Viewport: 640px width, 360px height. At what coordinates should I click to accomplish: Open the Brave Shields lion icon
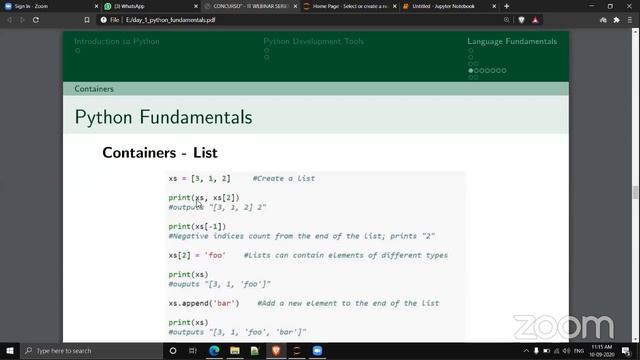pyautogui.click(x=522, y=20)
